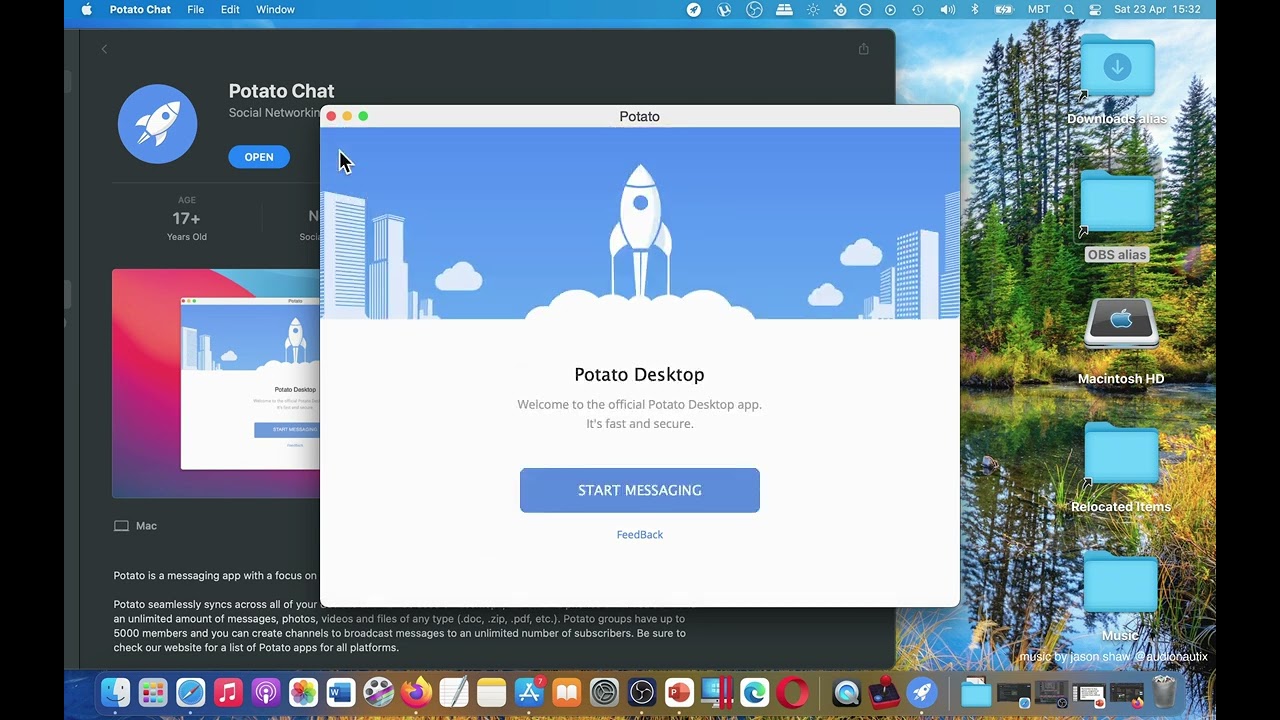This screenshot has height=720, width=1280.
Task: Open Spotlight search in the menu bar
Action: [x=1069, y=10]
